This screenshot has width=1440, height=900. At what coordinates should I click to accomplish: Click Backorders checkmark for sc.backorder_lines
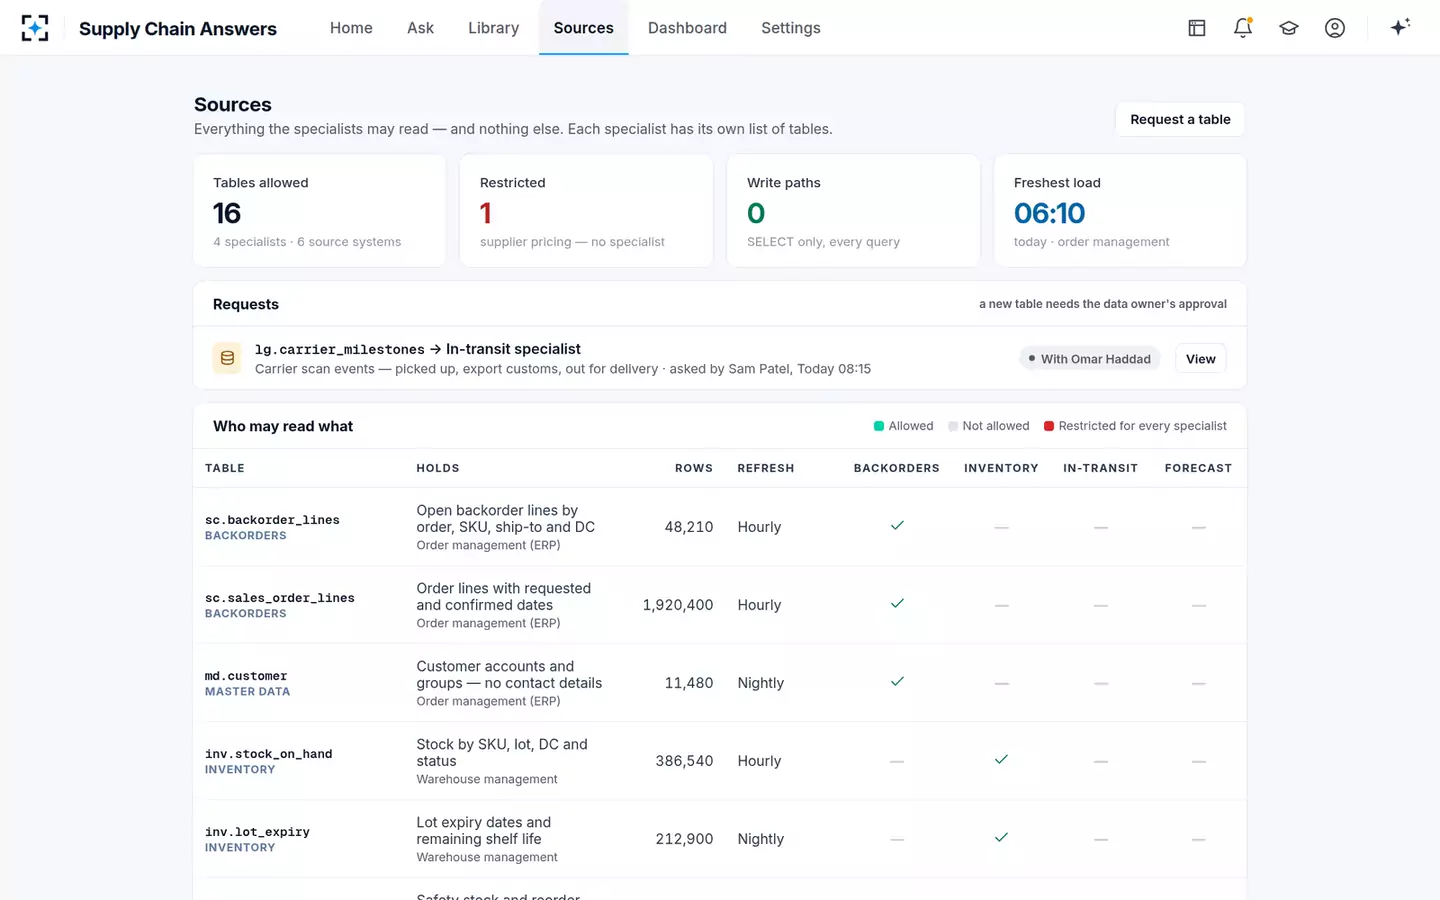click(897, 525)
